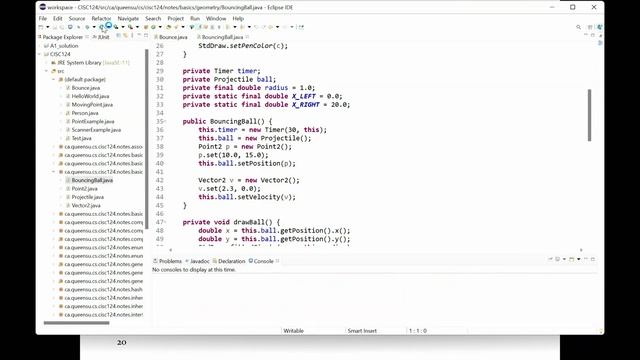Image resolution: width=640 pixels, height=360 pixels.
Task: Click Link with Editor icon in Package Explorer
Action: [x=125, y=36]
